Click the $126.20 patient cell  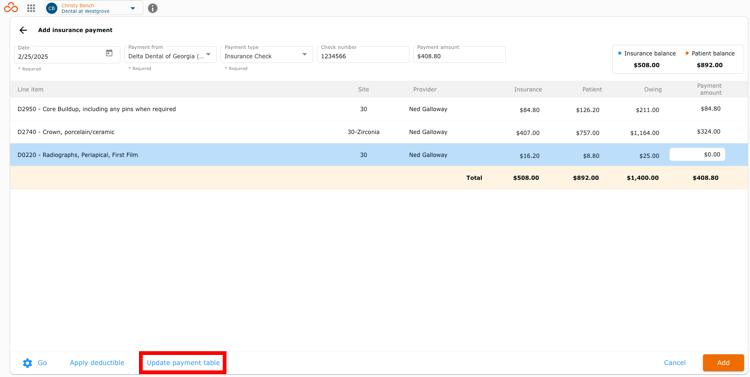pyautogui.click(x=588, y=110)
